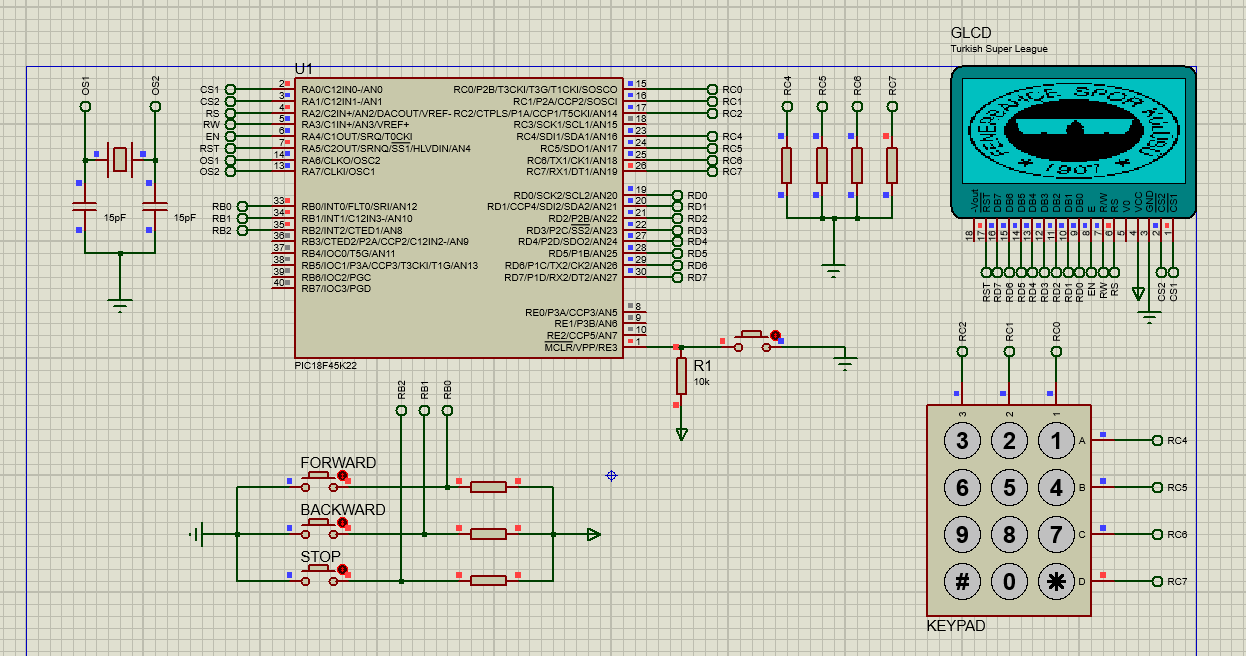Click the keypad hash key
Image resolution: width=1246 pixels, height=656 pixels.
tap(963, 582)
